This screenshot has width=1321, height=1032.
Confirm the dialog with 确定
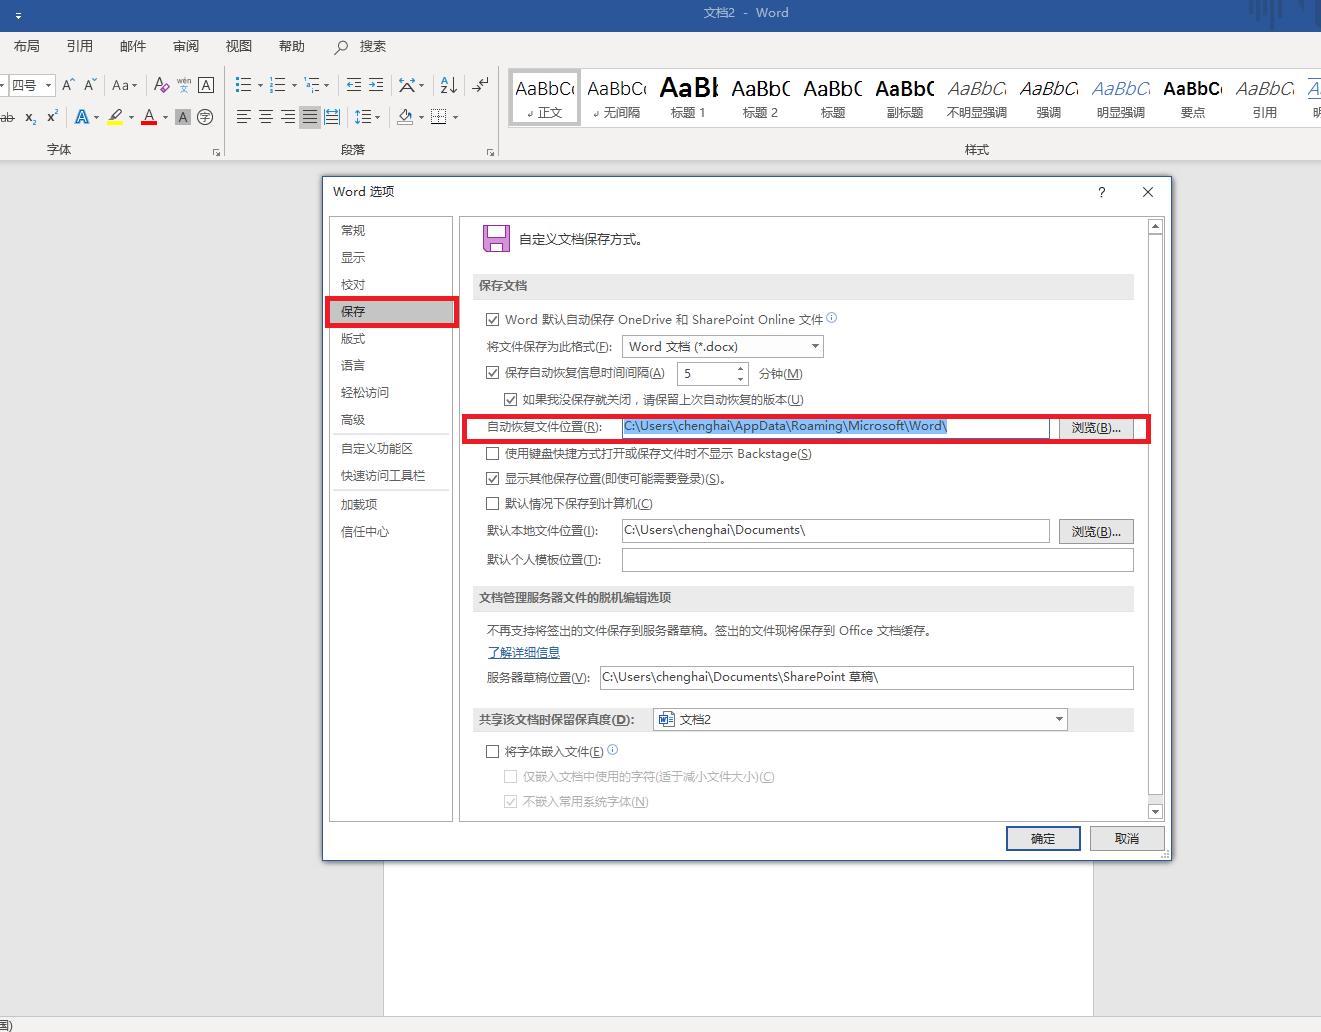1043,838
